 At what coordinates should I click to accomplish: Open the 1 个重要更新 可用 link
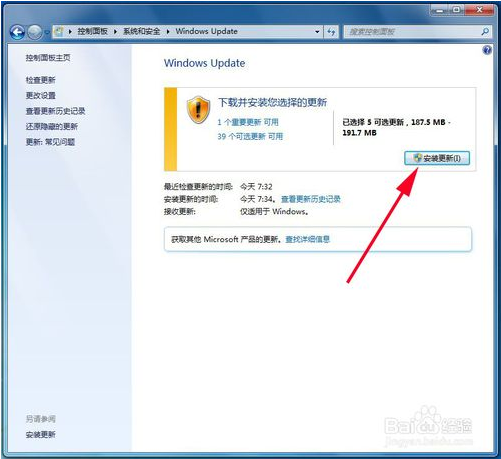(x=248, y=122)
